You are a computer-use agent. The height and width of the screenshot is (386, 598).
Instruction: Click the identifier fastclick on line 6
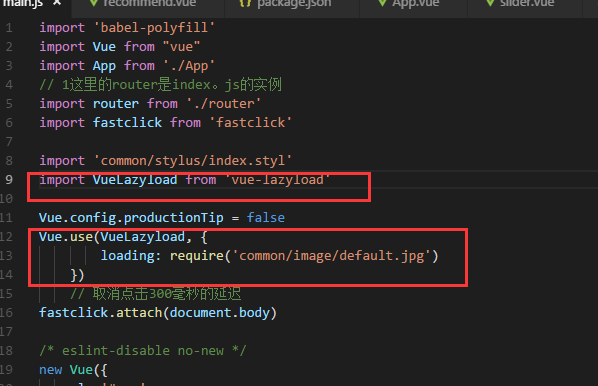coord(127,123)
